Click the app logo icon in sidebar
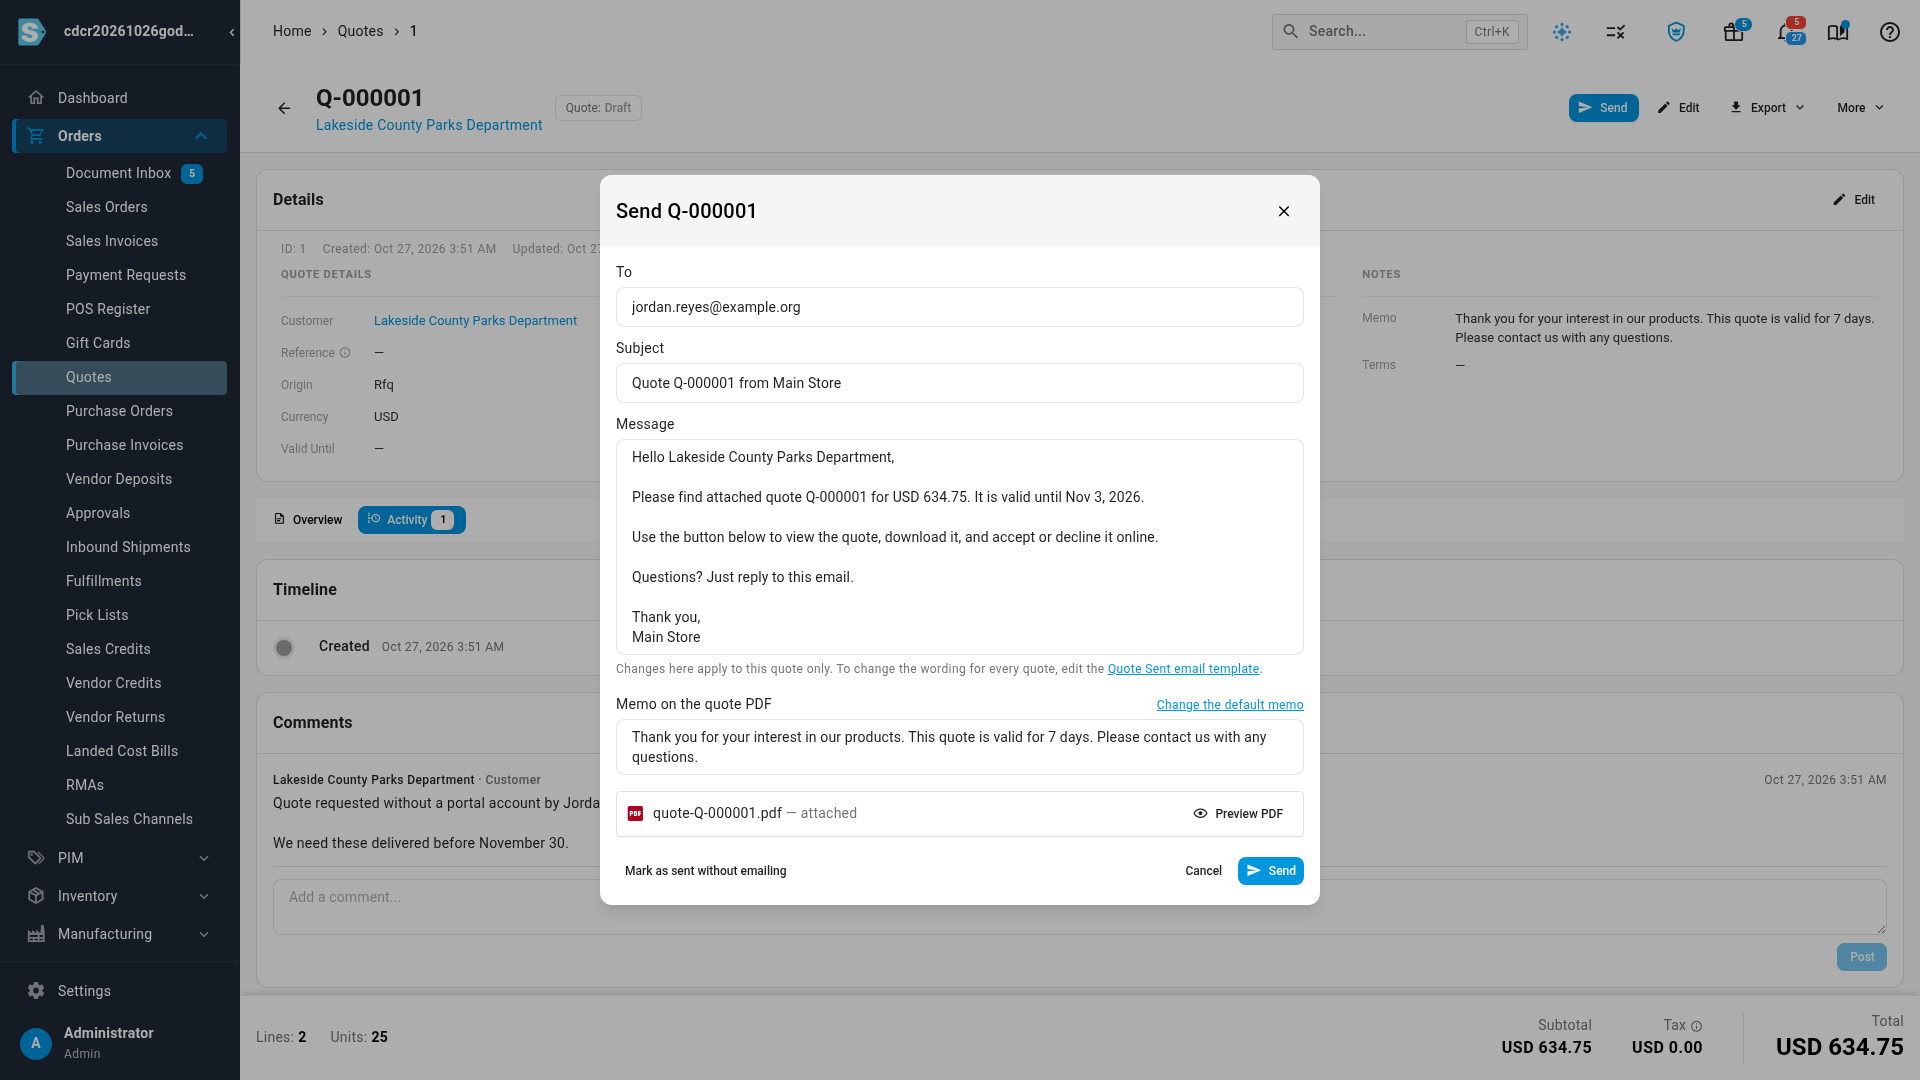This screenshot has height=1080, width=1920. click(32, 32)
